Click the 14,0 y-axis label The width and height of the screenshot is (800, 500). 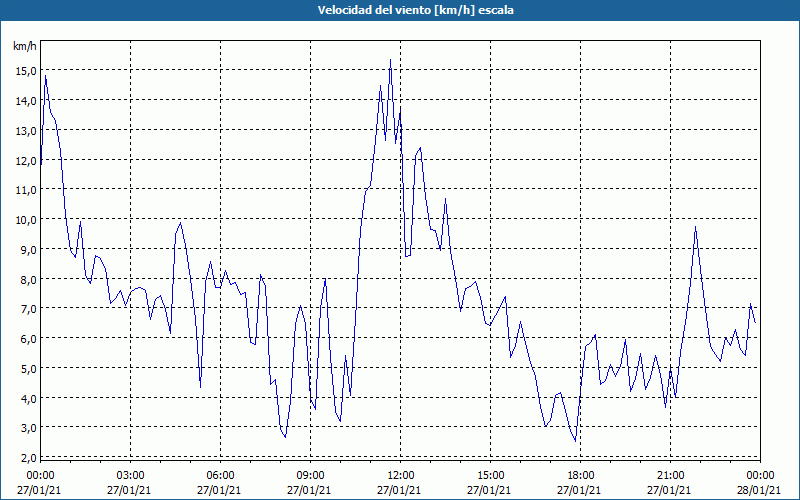(26, 101)
